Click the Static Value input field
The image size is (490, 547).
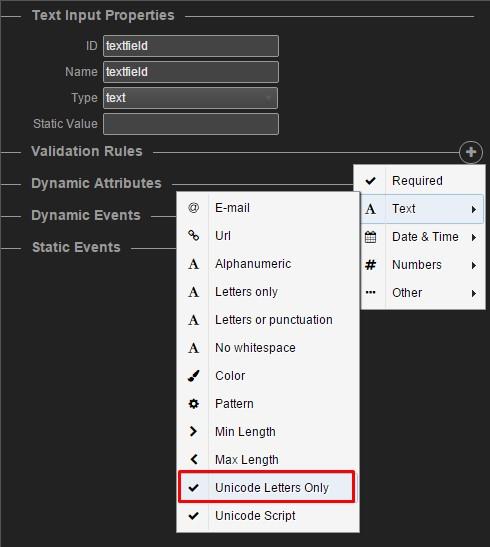(x=191, y=124)
